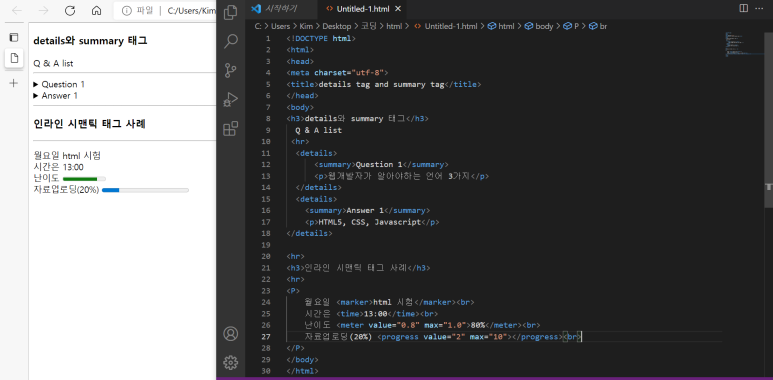The height and width of the screenshot is (380, 773).
Task: Open the Run and Debug view
Action: pos(230,100)
